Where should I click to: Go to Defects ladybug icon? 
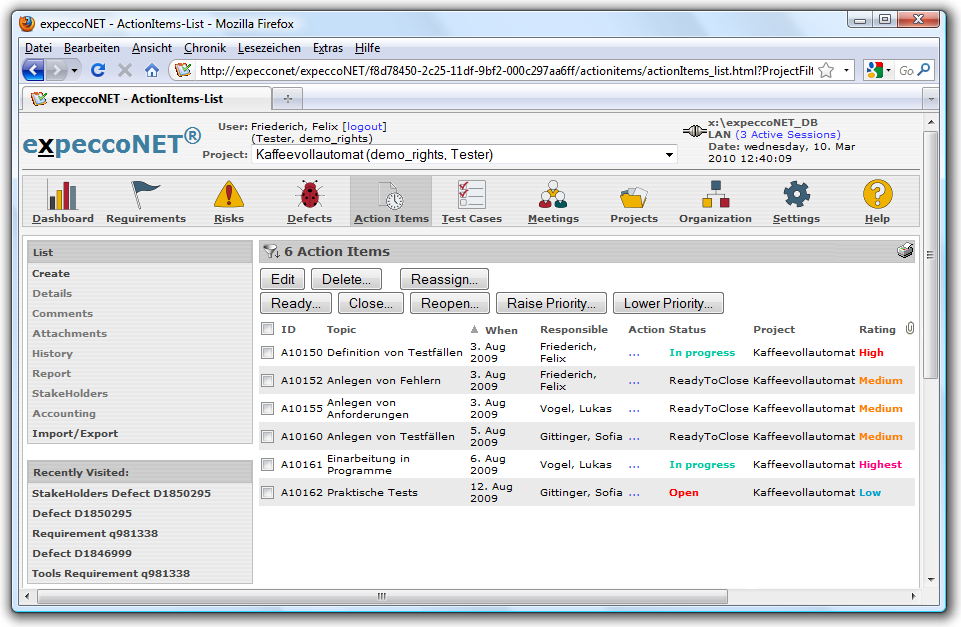[309, 195]
